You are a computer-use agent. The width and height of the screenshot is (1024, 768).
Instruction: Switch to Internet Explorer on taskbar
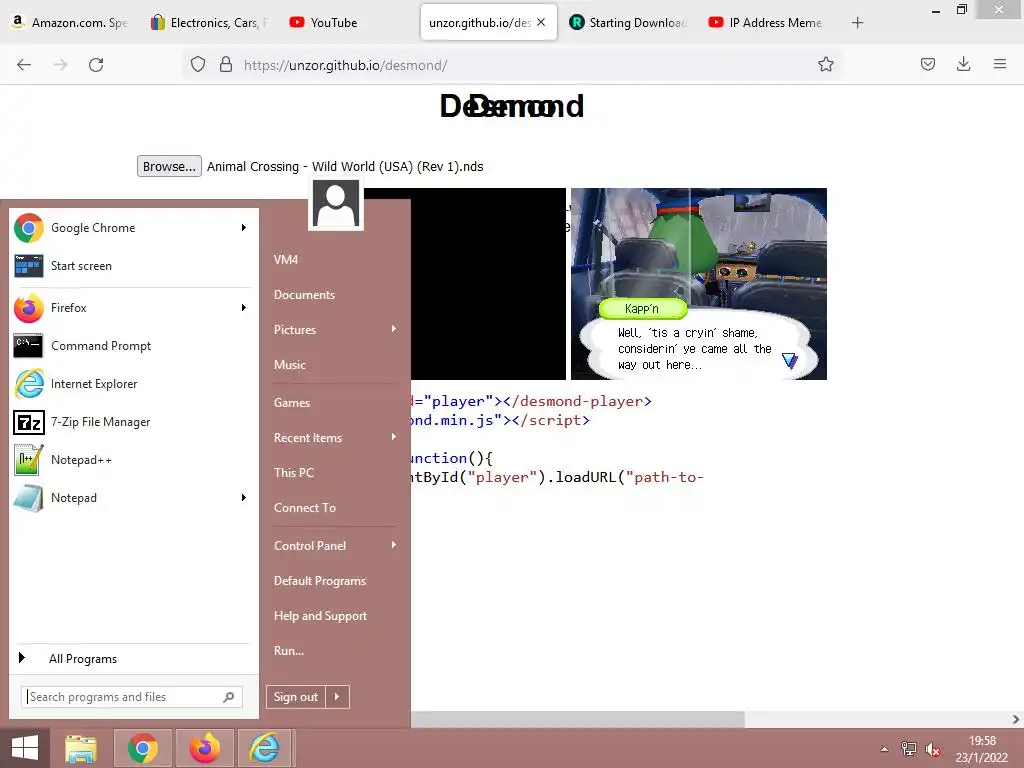coord(264,748)
